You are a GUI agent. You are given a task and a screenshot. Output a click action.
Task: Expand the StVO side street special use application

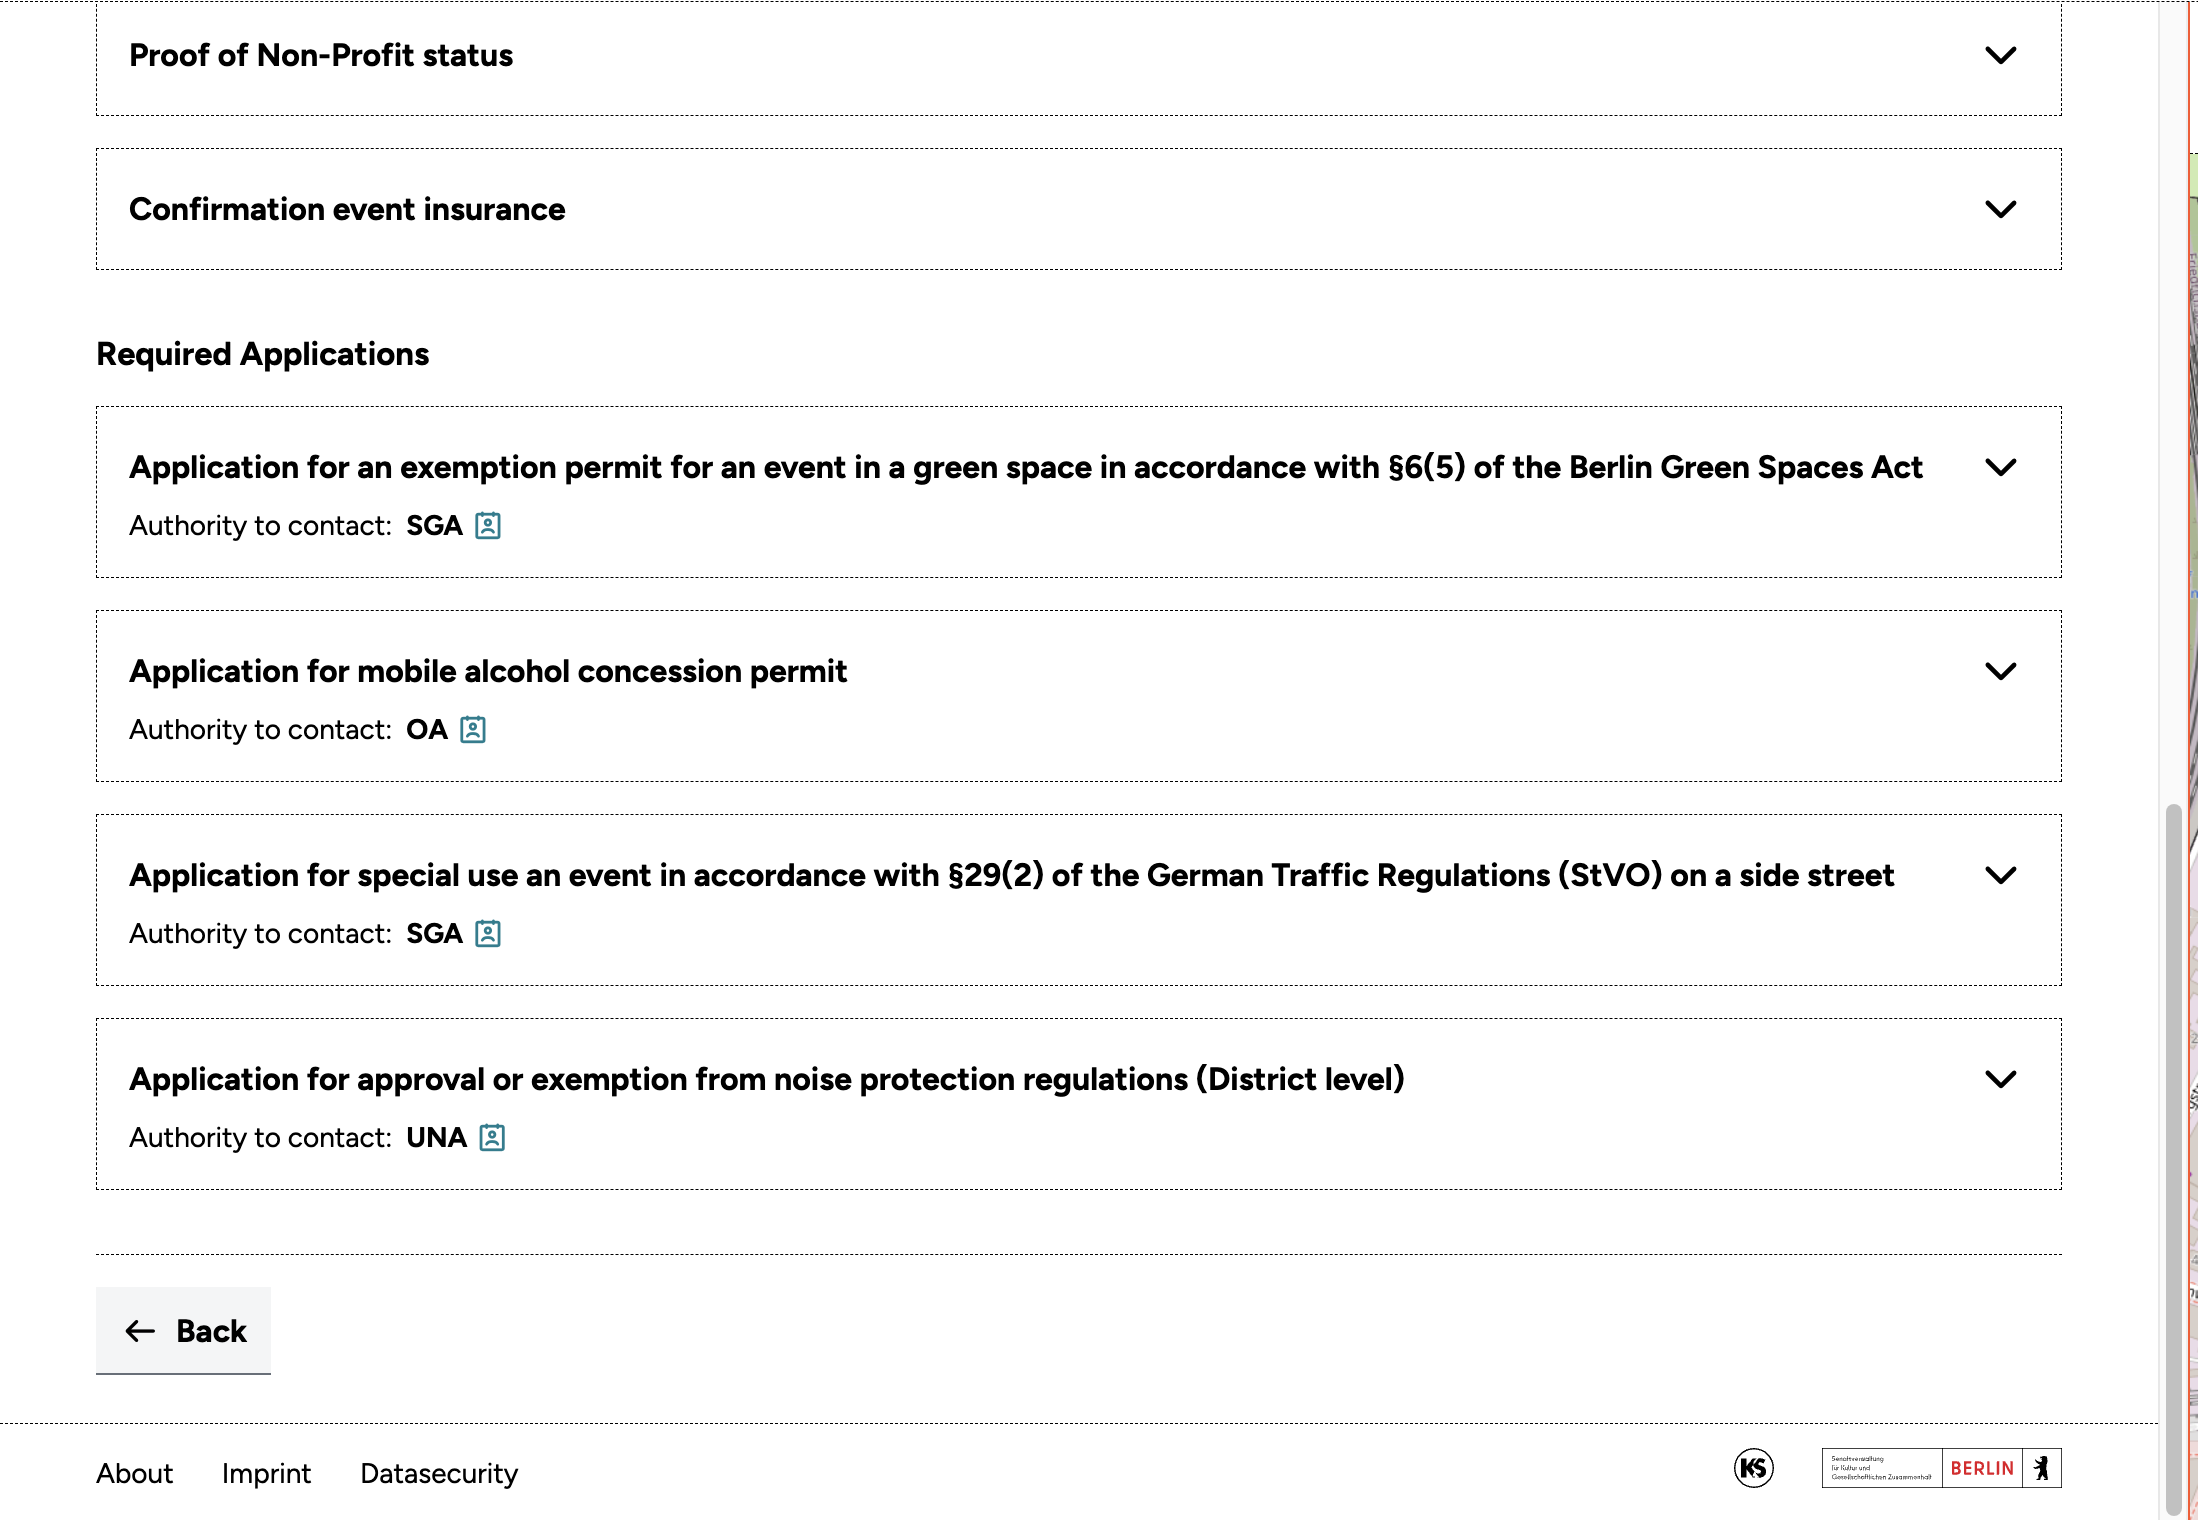point(2000,876)
